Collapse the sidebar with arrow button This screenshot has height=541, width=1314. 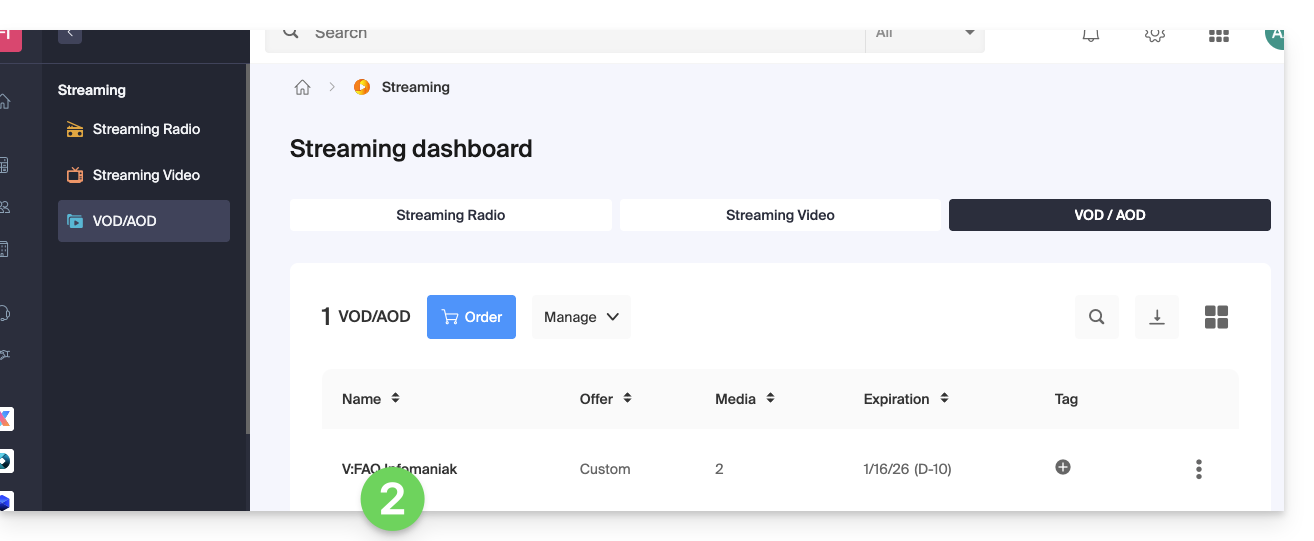click(x=70, y=35)
